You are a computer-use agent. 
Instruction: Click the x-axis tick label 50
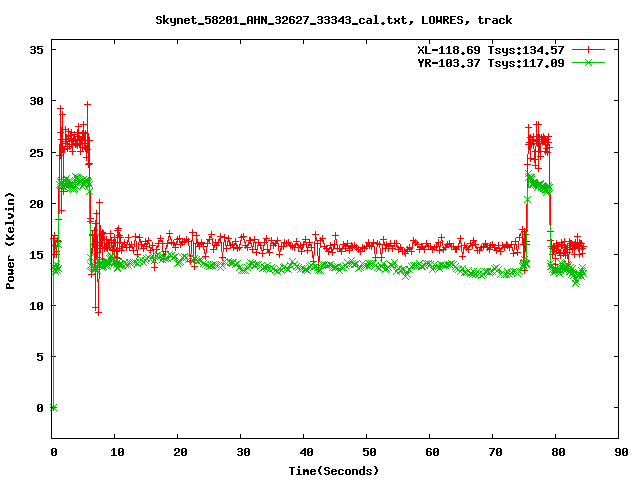tap(369, 452)
